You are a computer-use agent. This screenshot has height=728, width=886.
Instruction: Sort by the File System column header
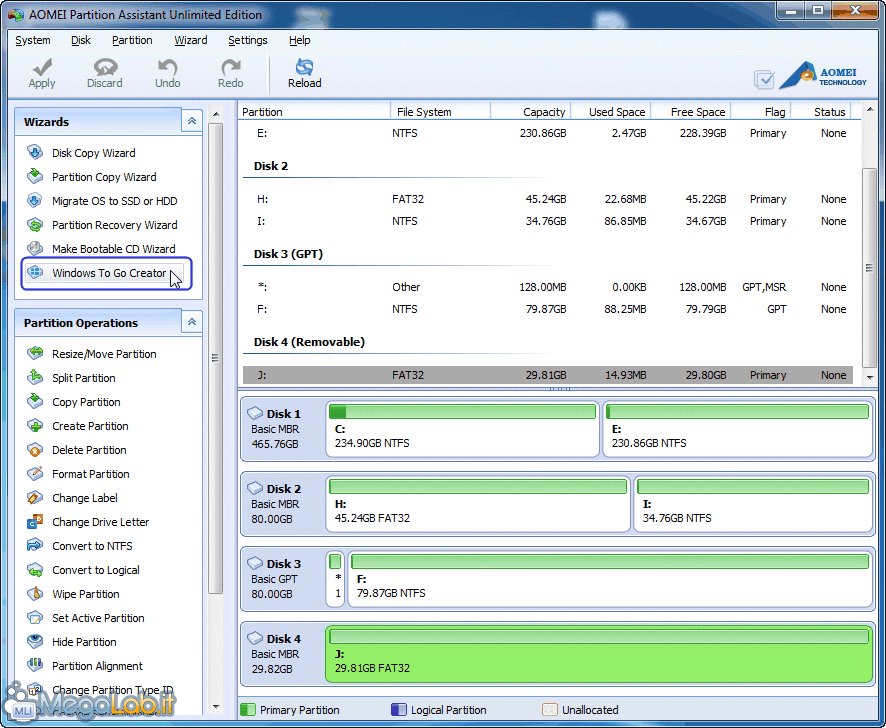point(440,111)
